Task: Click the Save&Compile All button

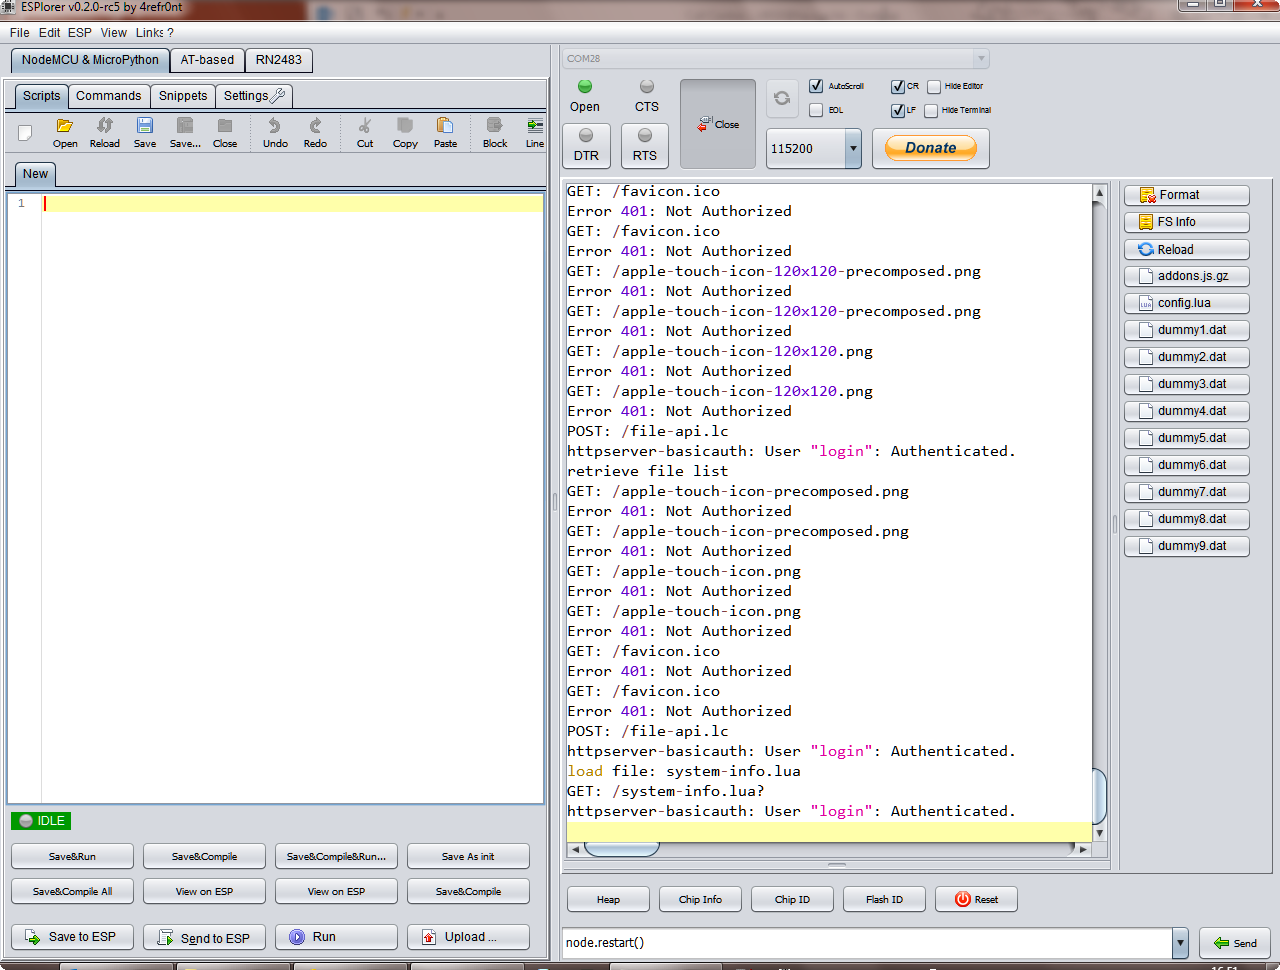Action: [x=72, y=891]
